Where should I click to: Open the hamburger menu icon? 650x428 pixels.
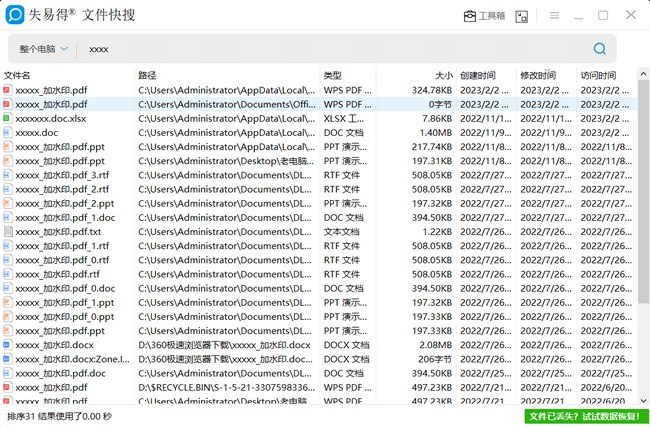[554, 15]
